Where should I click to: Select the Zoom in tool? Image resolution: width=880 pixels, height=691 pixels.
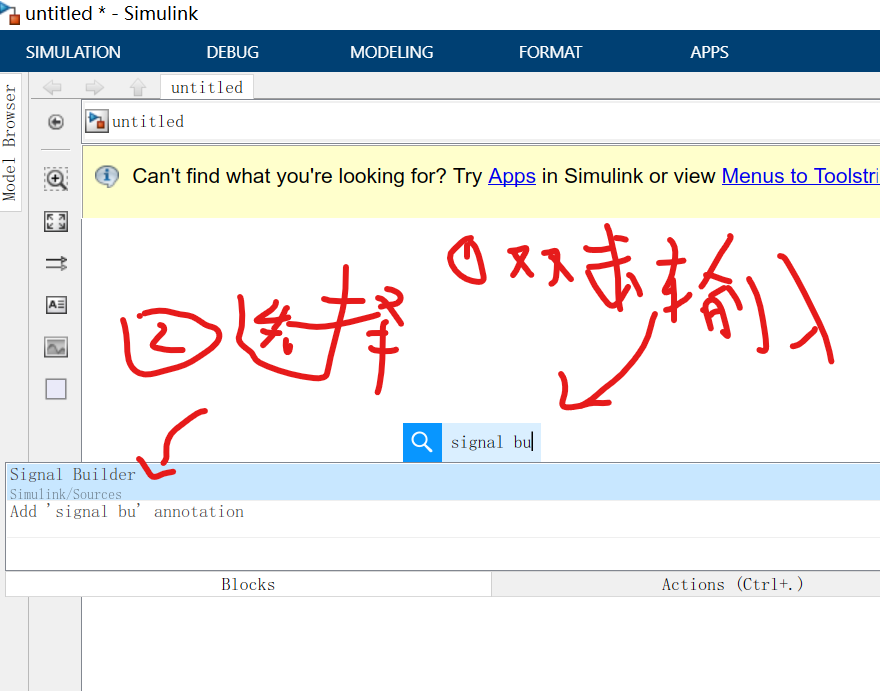(56, 179)
